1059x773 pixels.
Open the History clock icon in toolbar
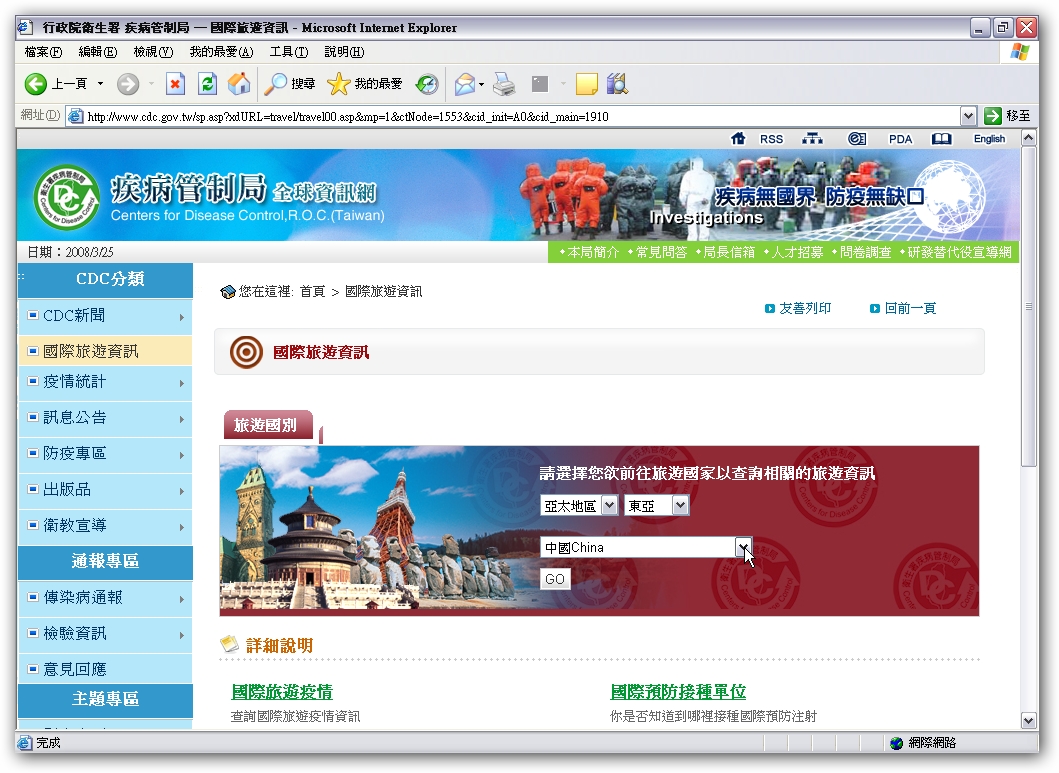[x=427, y=85]
